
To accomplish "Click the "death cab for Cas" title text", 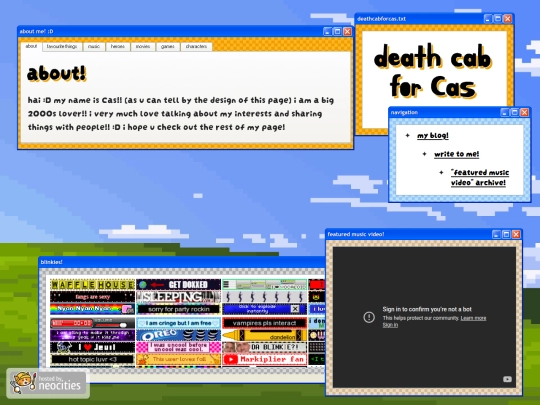I will (433, 71).
